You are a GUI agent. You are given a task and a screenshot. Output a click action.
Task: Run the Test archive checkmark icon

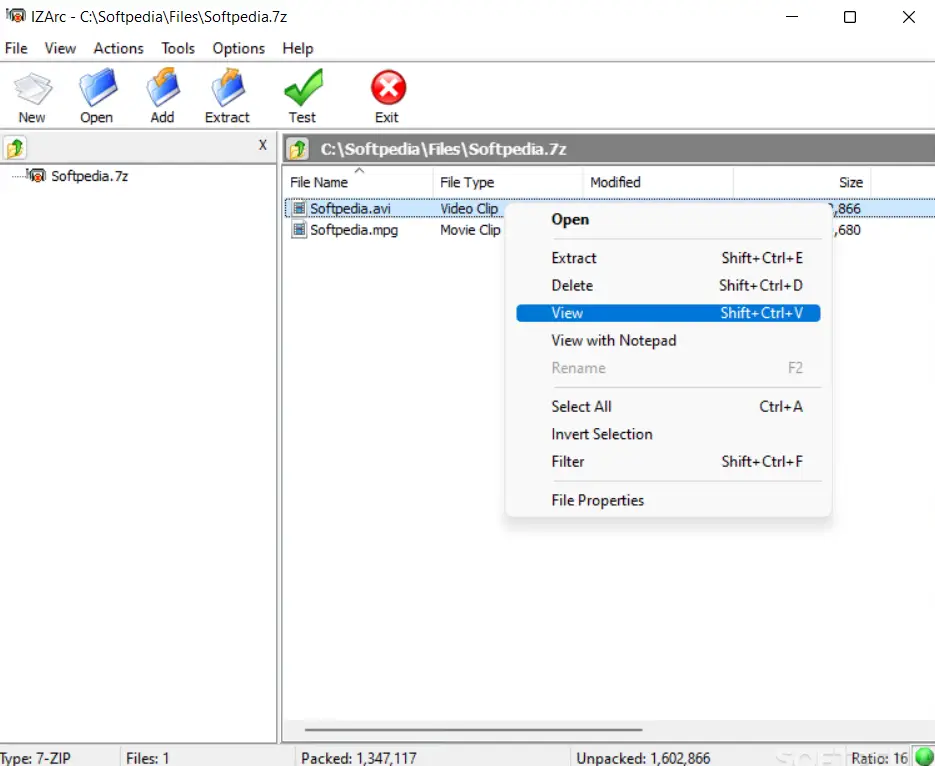click(302, 90)
